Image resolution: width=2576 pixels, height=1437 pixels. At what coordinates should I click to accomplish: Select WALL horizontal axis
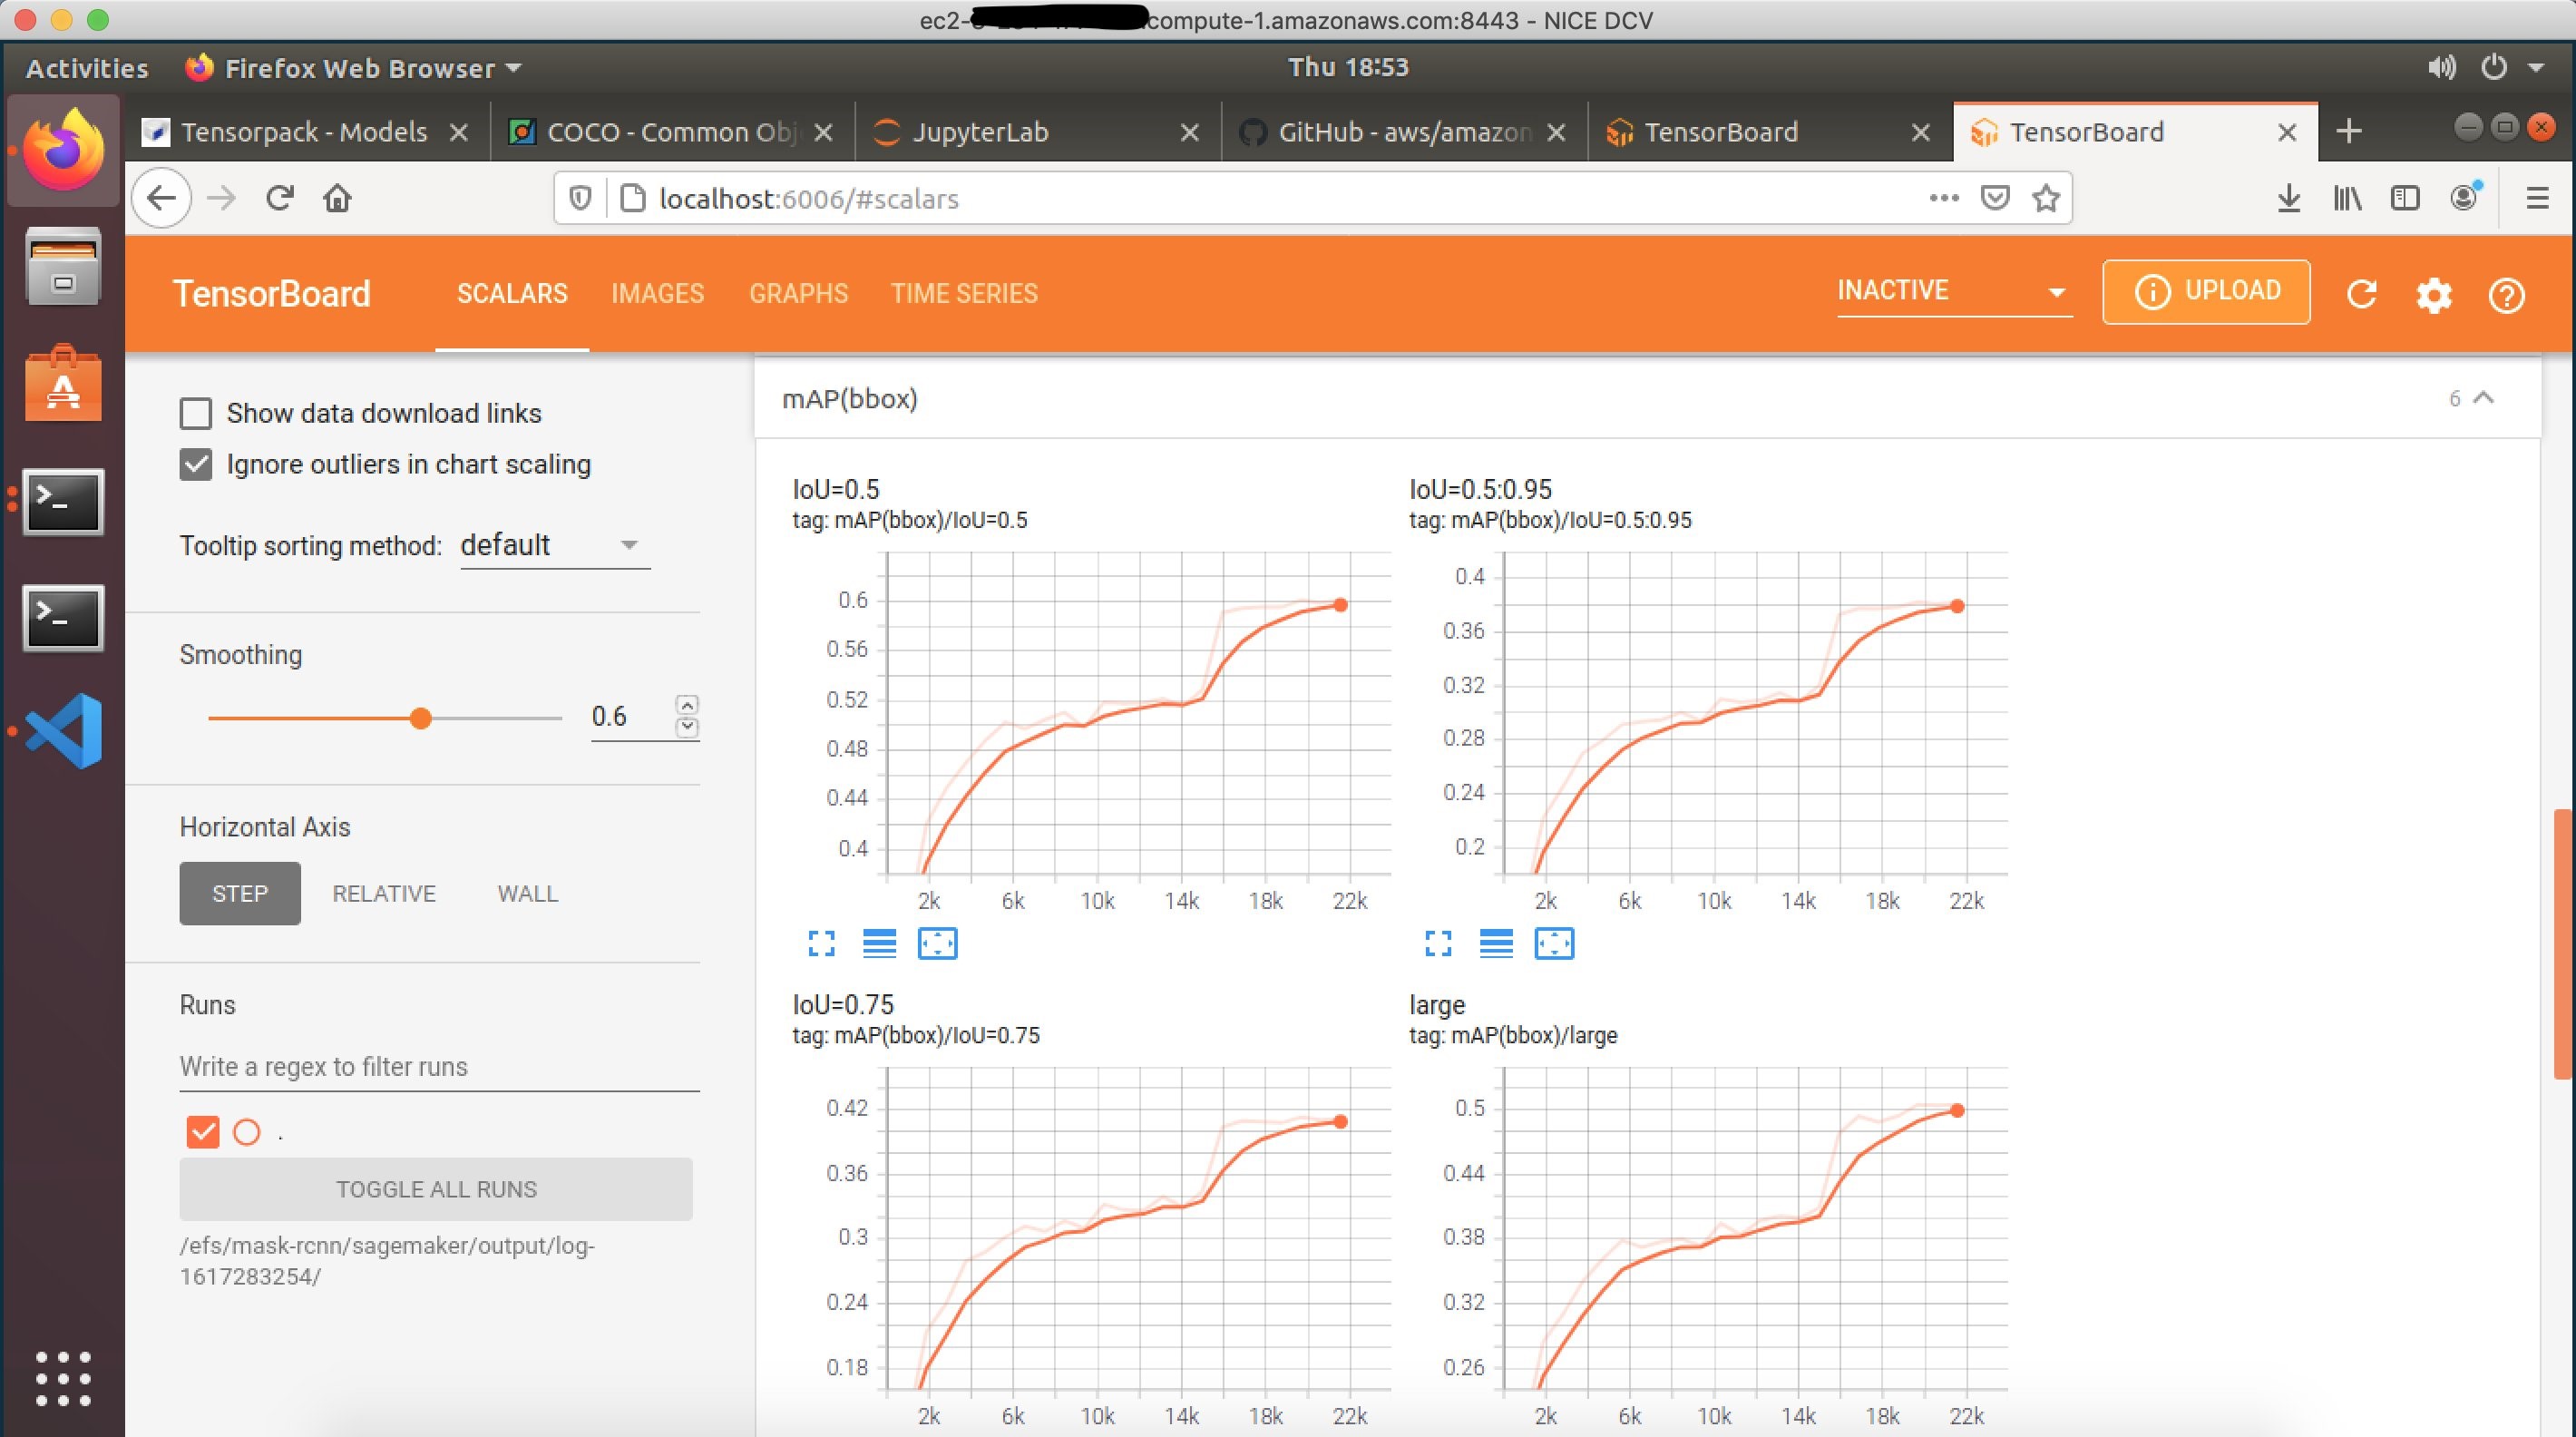[528, 893]
